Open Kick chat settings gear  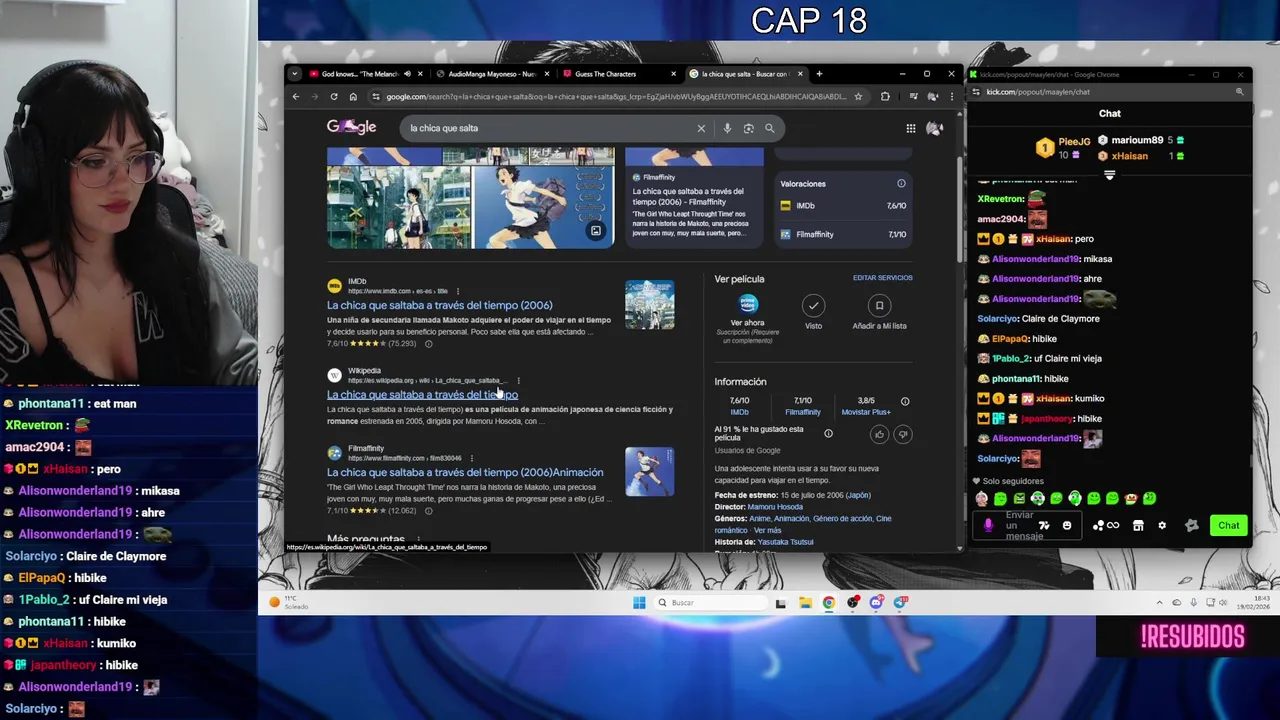point(1162,526)
